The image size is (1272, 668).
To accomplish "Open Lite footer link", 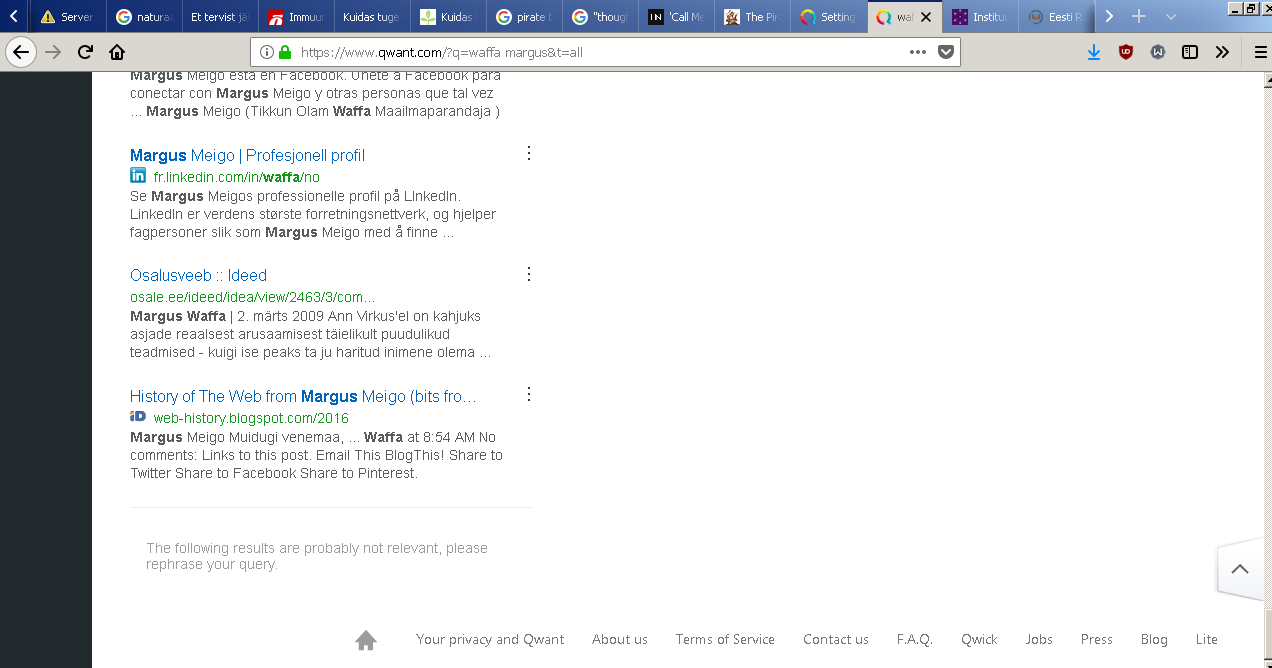I will point(1207,640).
